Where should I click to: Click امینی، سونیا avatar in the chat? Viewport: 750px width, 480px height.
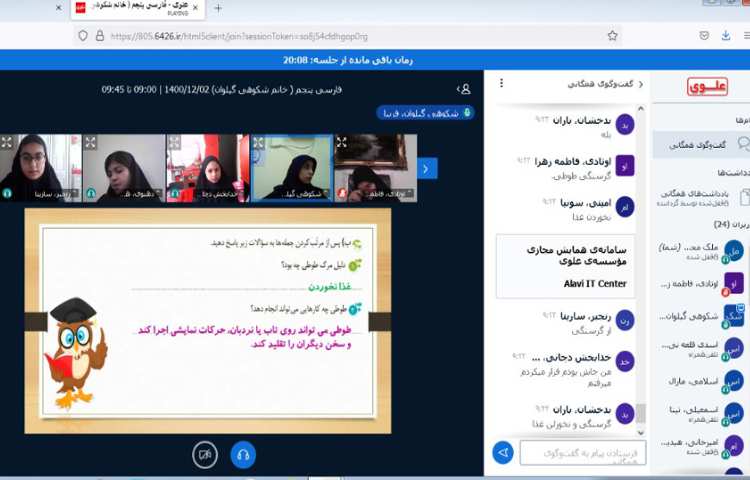pos(625,207)
